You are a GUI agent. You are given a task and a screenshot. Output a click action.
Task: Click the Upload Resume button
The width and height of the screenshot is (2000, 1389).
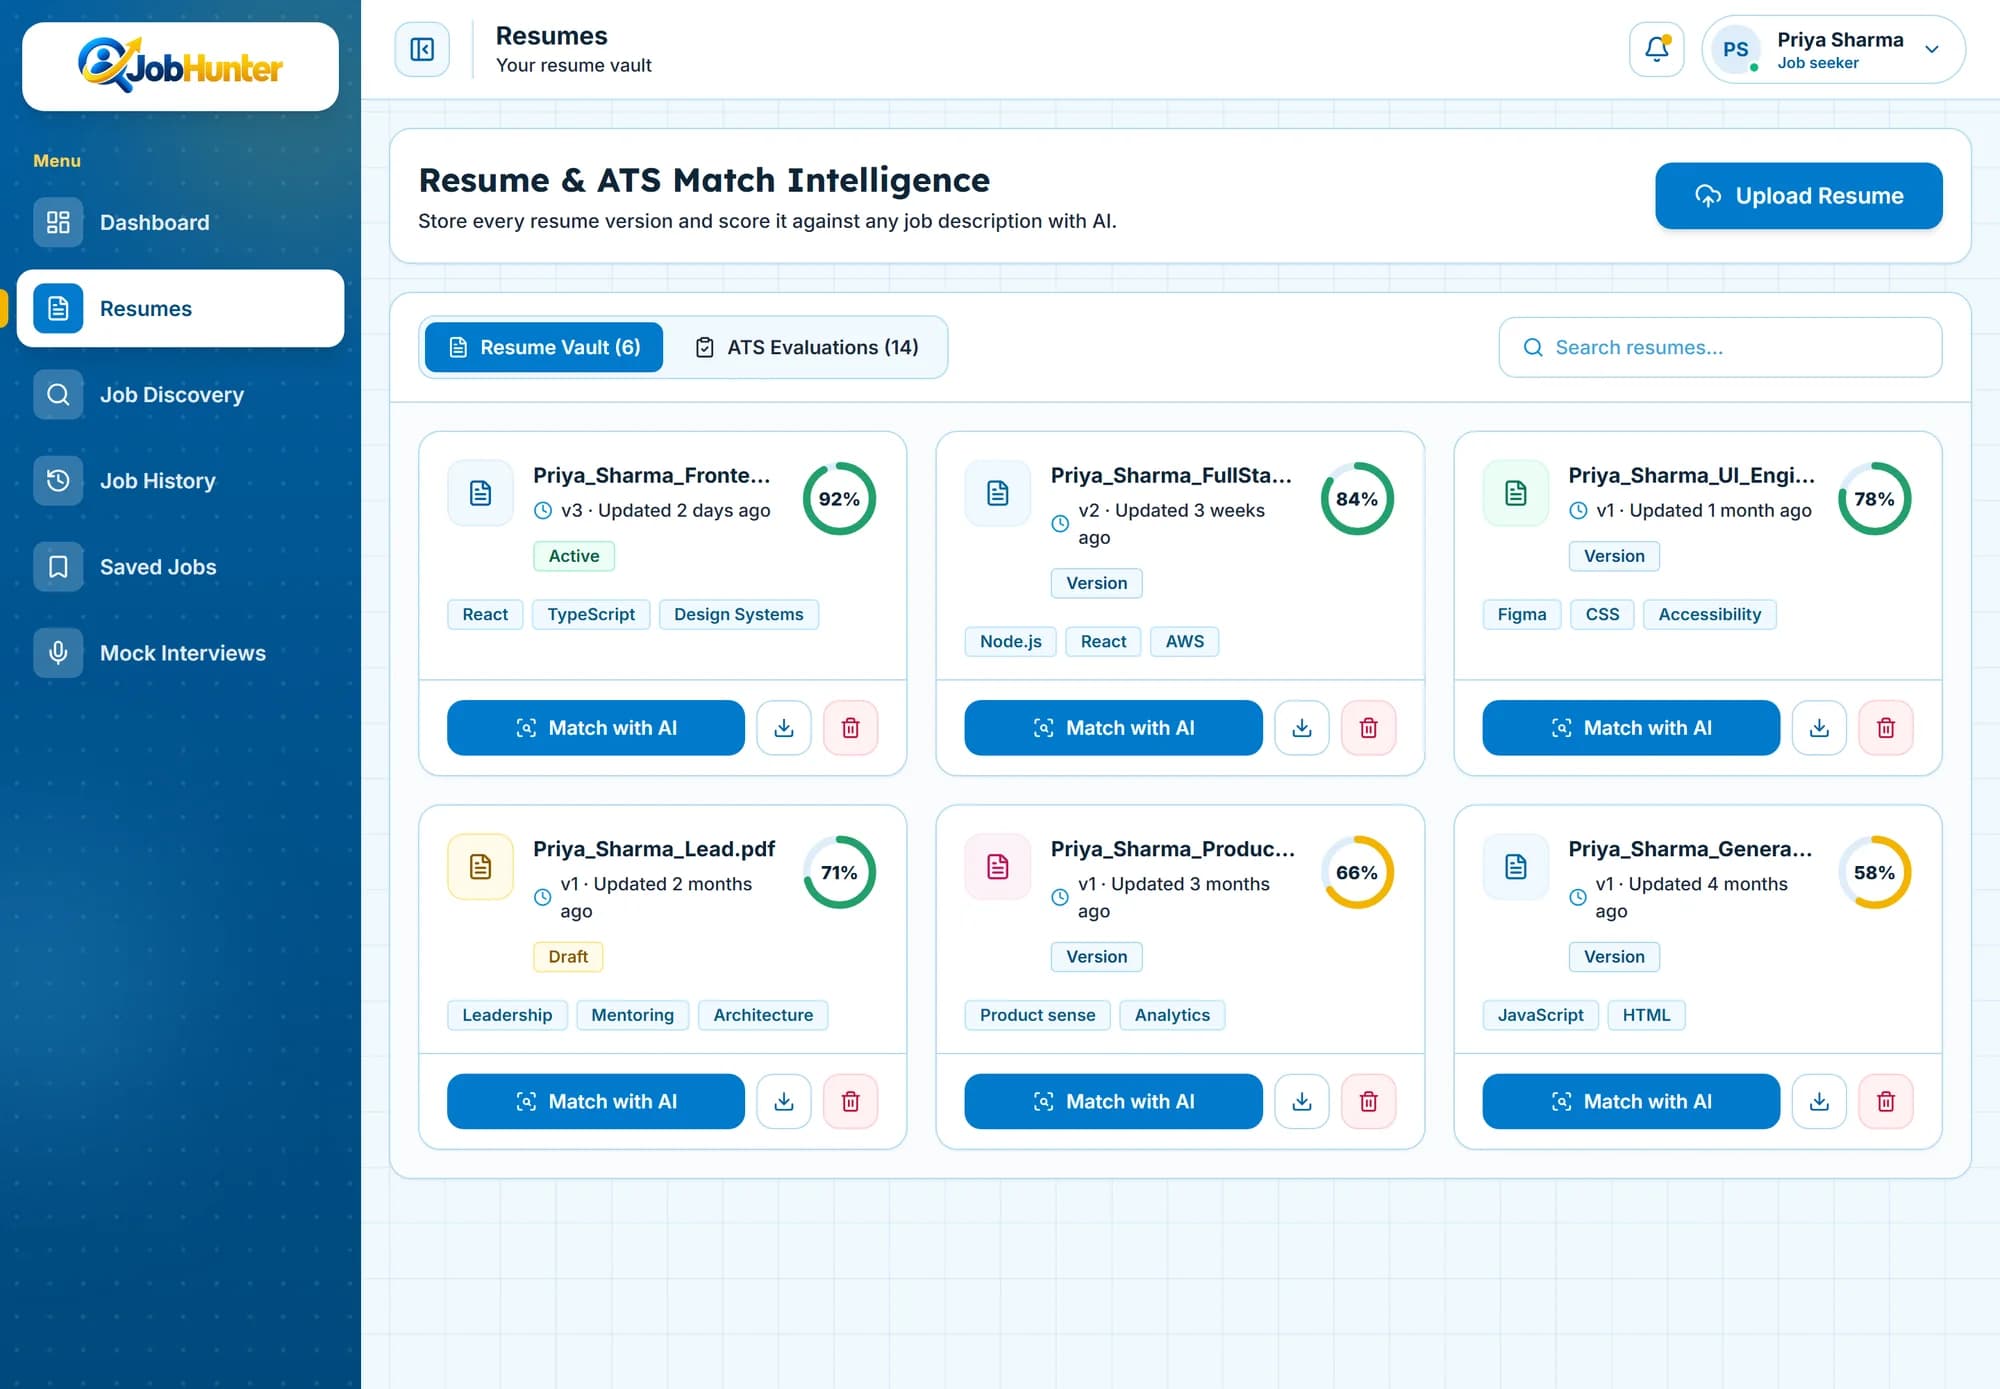point(1798,196)
